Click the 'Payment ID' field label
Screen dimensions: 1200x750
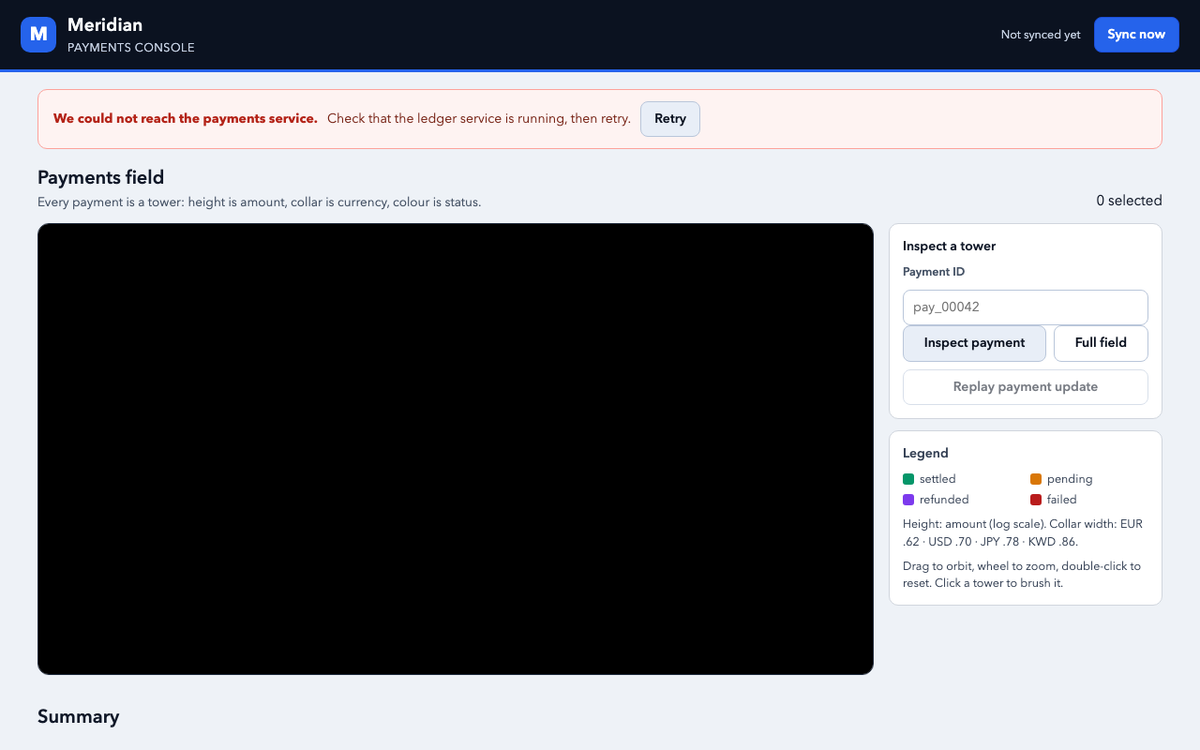tap(933, 272)
